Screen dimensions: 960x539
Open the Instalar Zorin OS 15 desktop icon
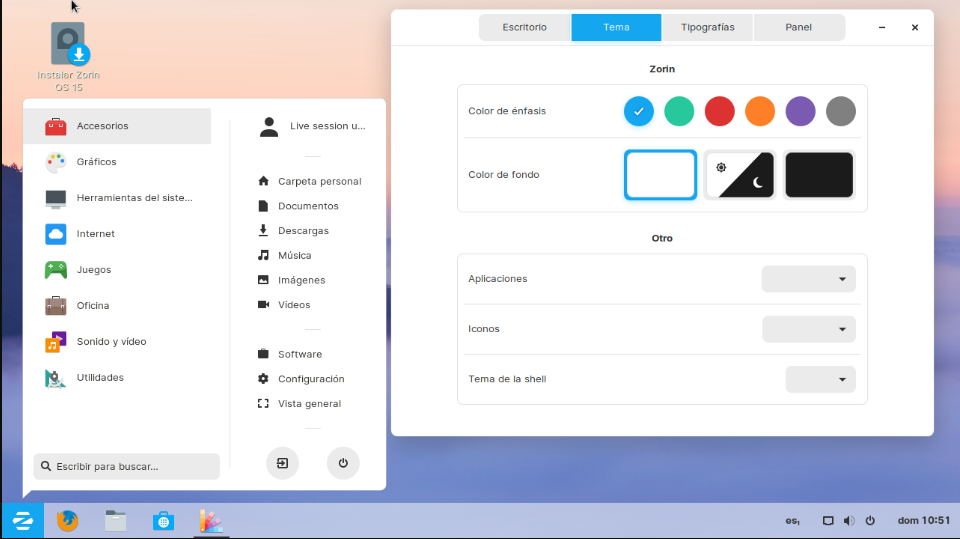[x=68, y=57]
